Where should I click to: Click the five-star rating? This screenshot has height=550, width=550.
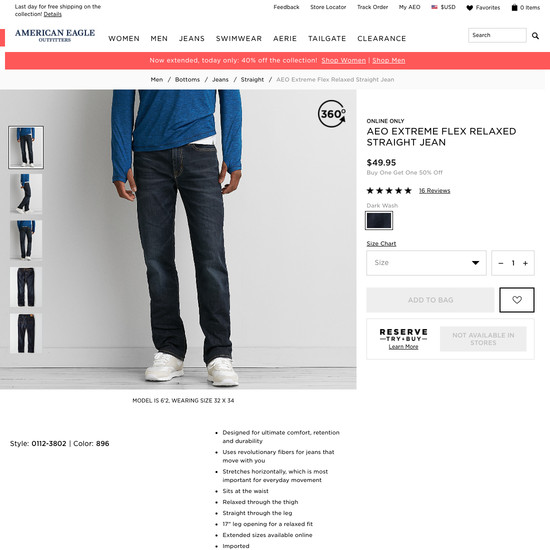tap(389, 190)
